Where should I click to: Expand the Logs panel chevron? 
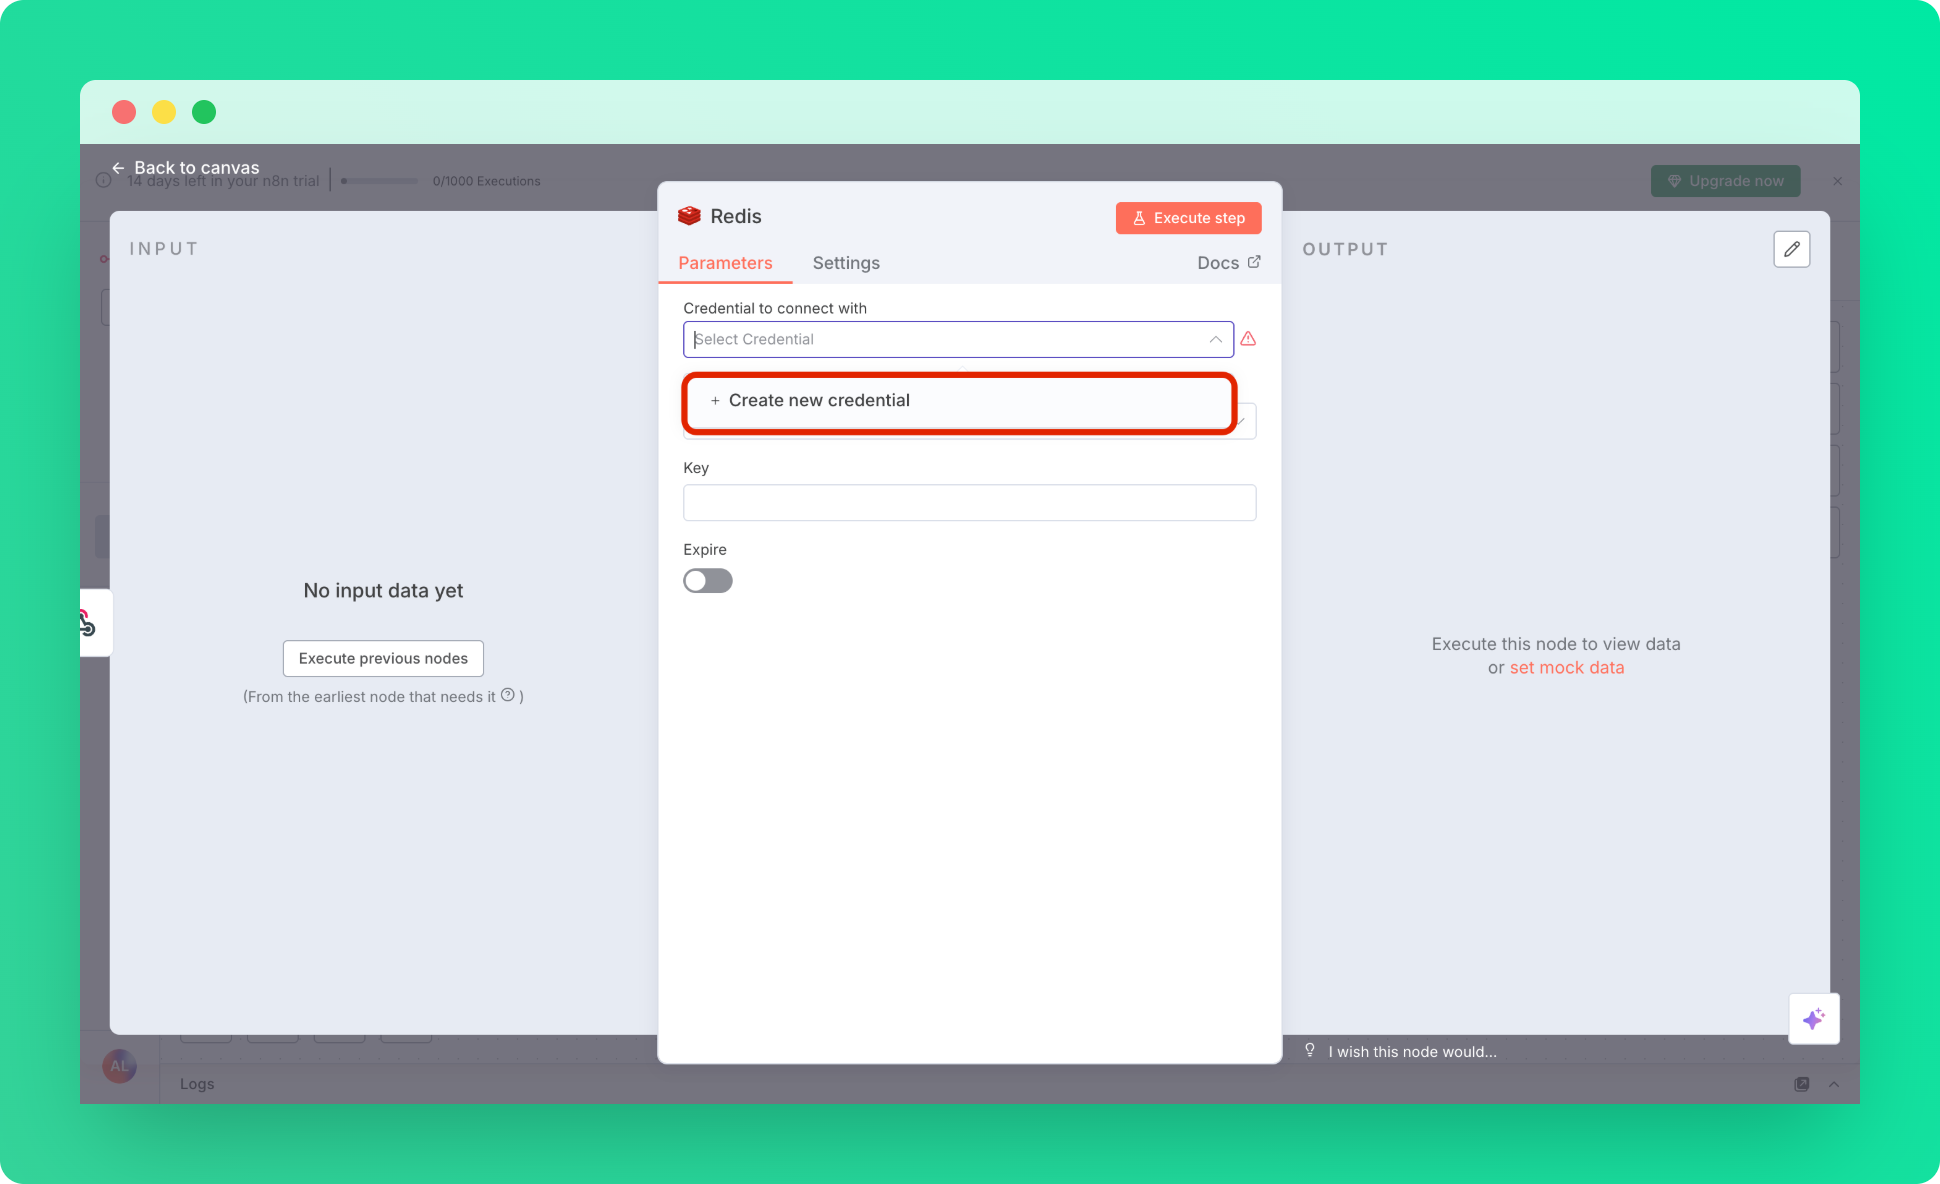(1834, 1084)
